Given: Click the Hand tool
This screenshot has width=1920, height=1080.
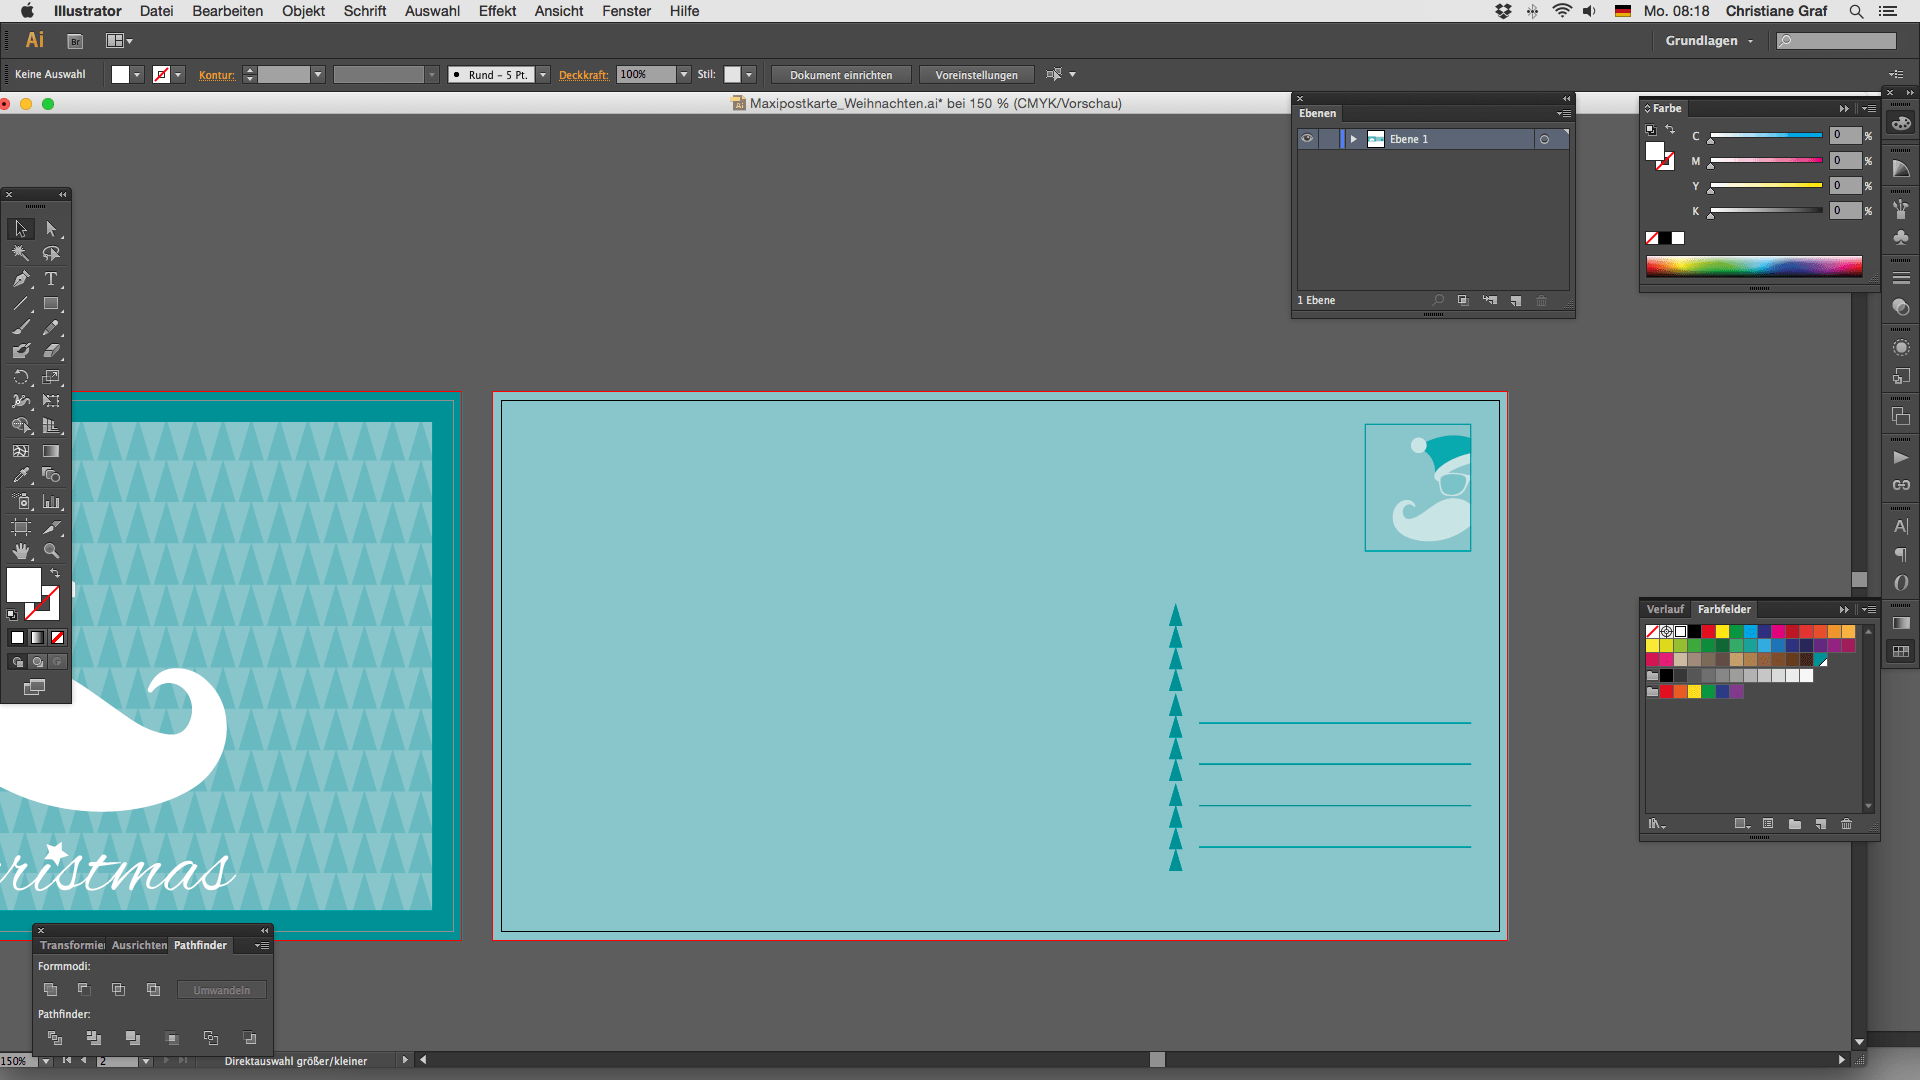Looking at the screenshot, I should click(21, 551).
